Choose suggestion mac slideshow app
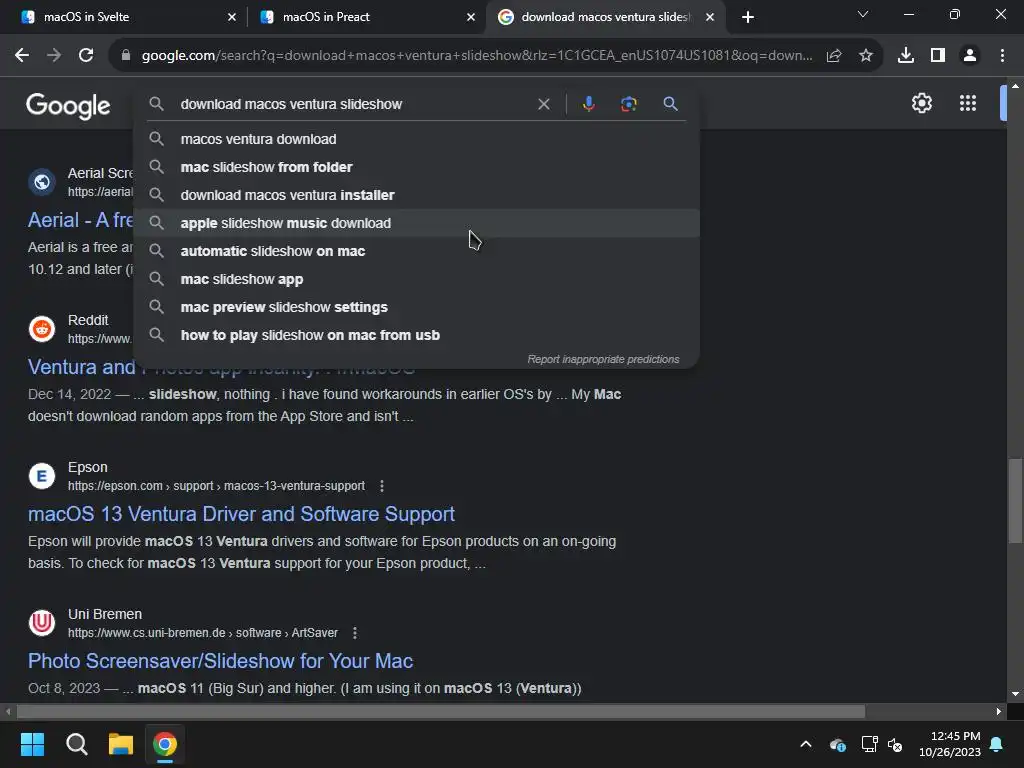Screen dimensions: 1024x768 (416, 280)
